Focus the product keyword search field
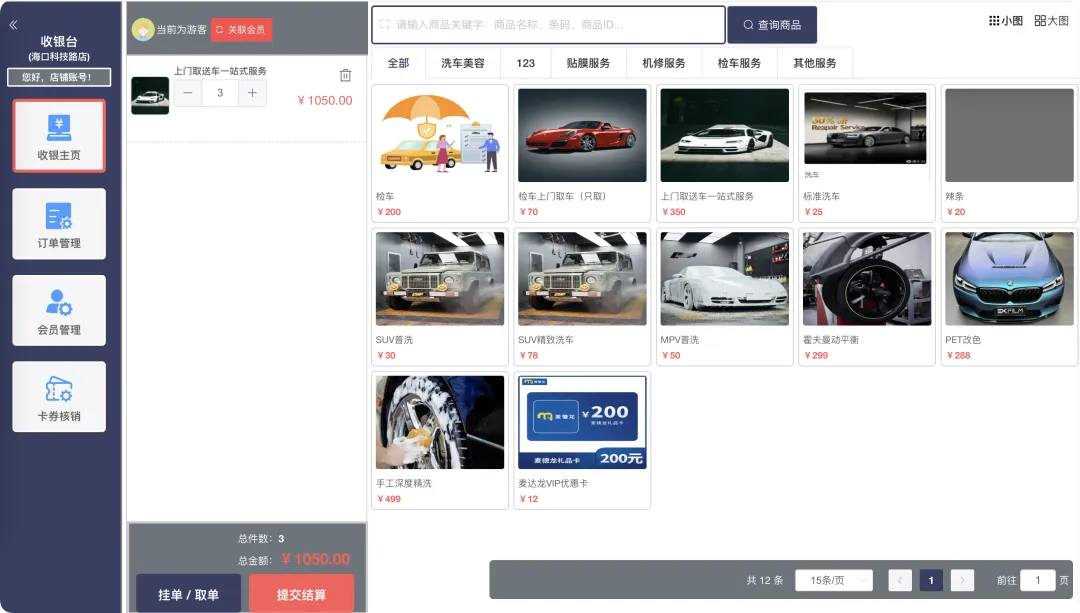Screen dimensions: 1080x613 pyautogui.click(x=548, y=25)
